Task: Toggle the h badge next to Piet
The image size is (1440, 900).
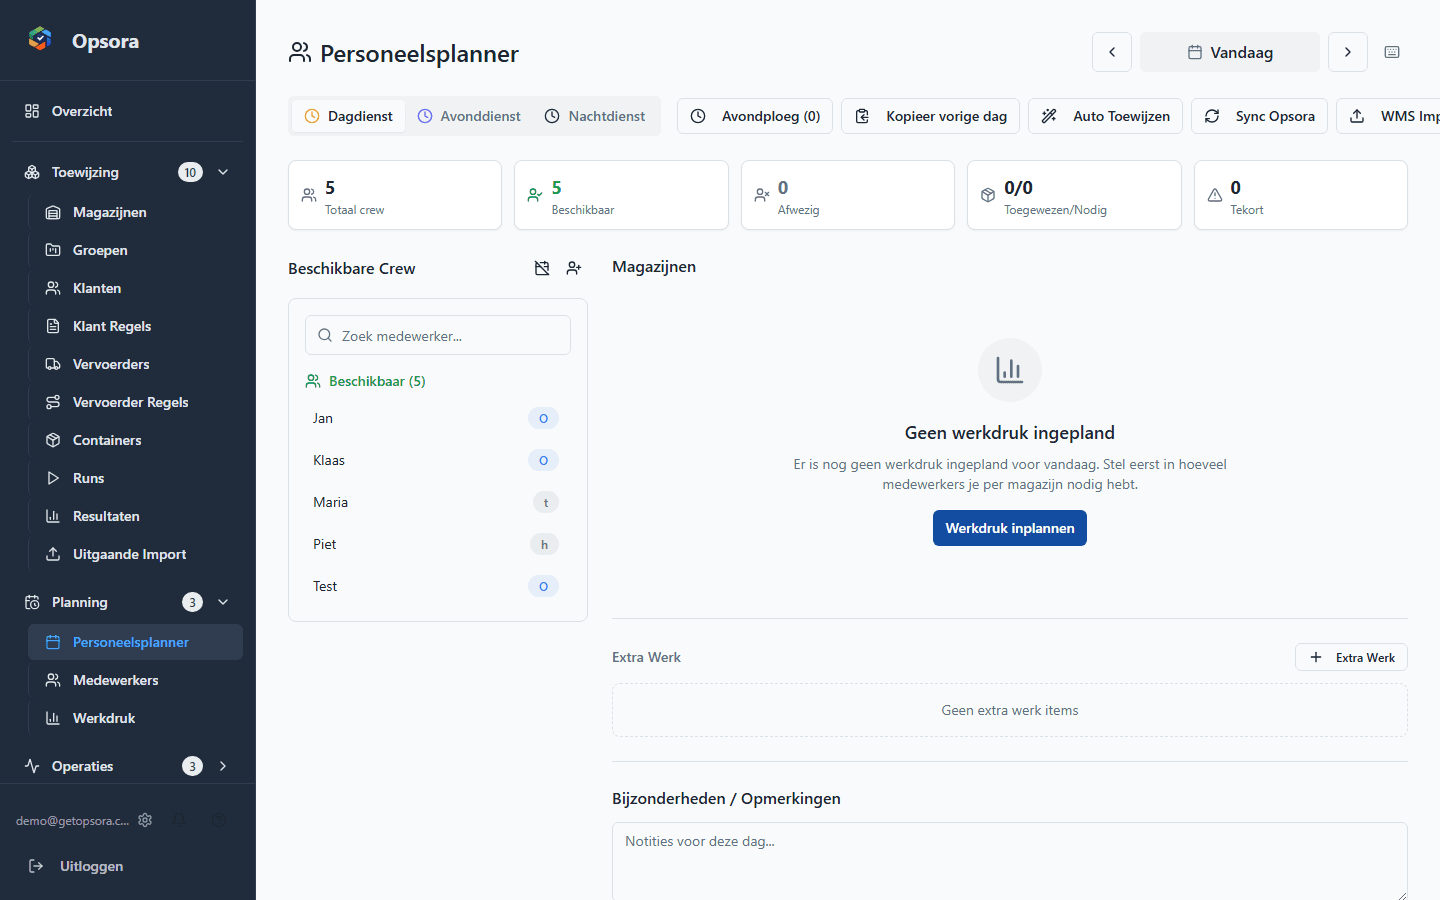Action: pyautogui.click(x=544, y=544)
